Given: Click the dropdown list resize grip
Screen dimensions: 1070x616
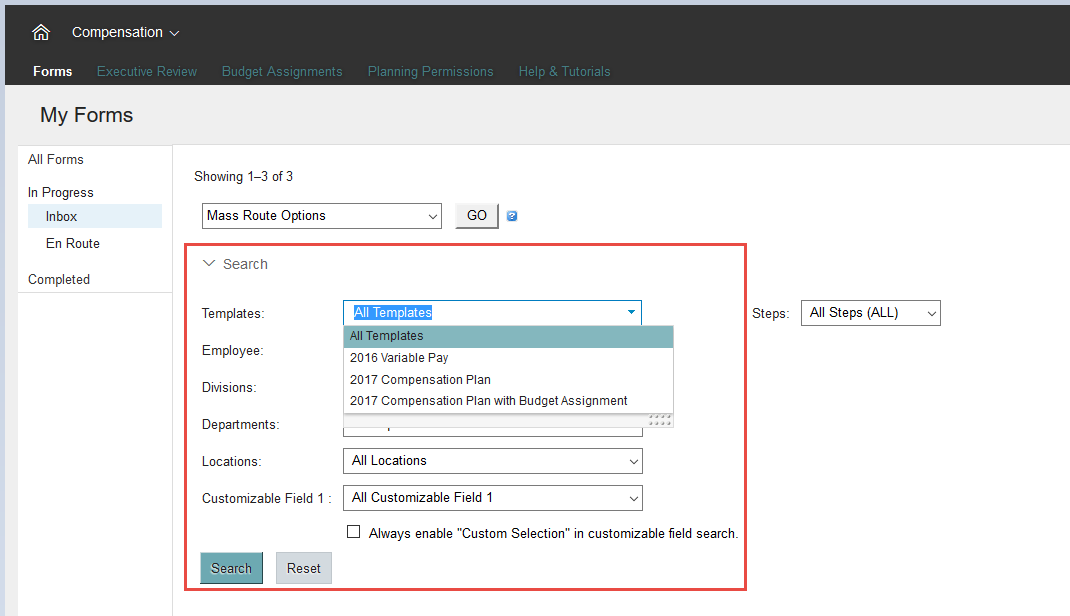Looking at the screenshot, I should [660, 420].
